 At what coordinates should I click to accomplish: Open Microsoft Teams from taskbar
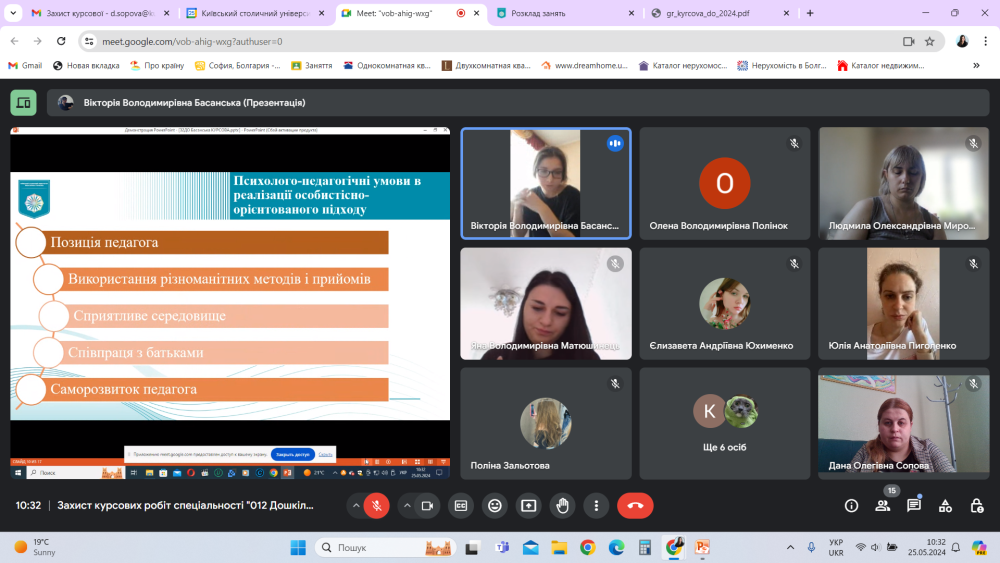point(502,548)
